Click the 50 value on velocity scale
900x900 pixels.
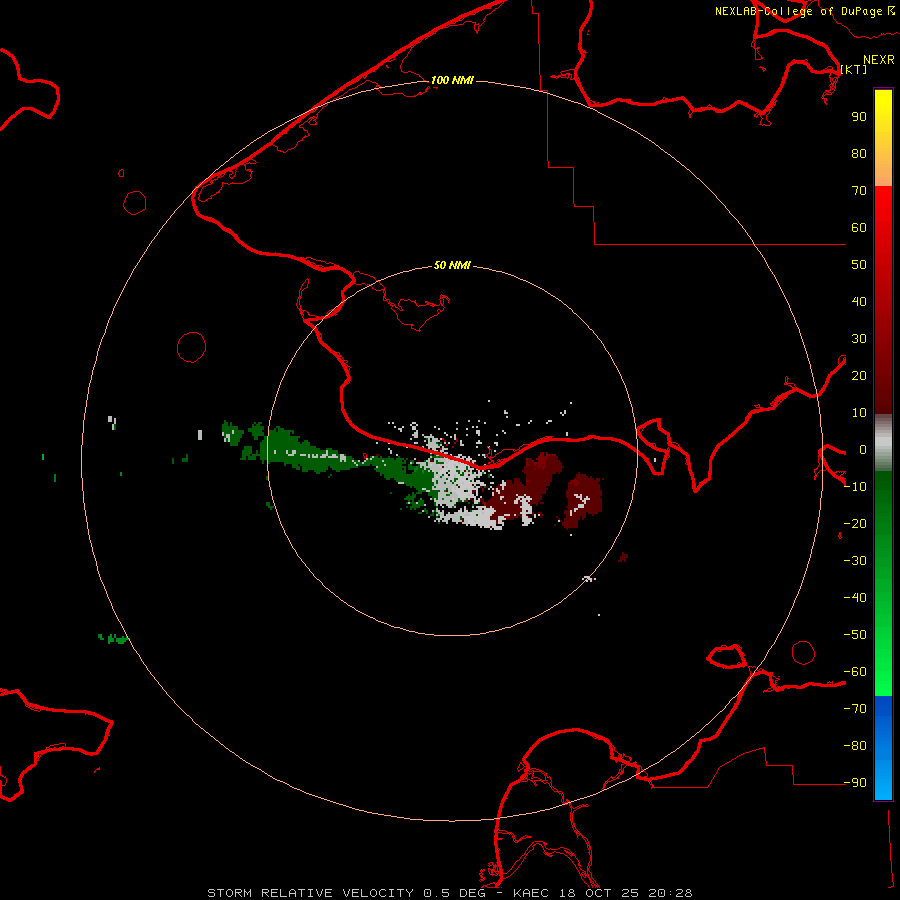click(x=859, y=265)
